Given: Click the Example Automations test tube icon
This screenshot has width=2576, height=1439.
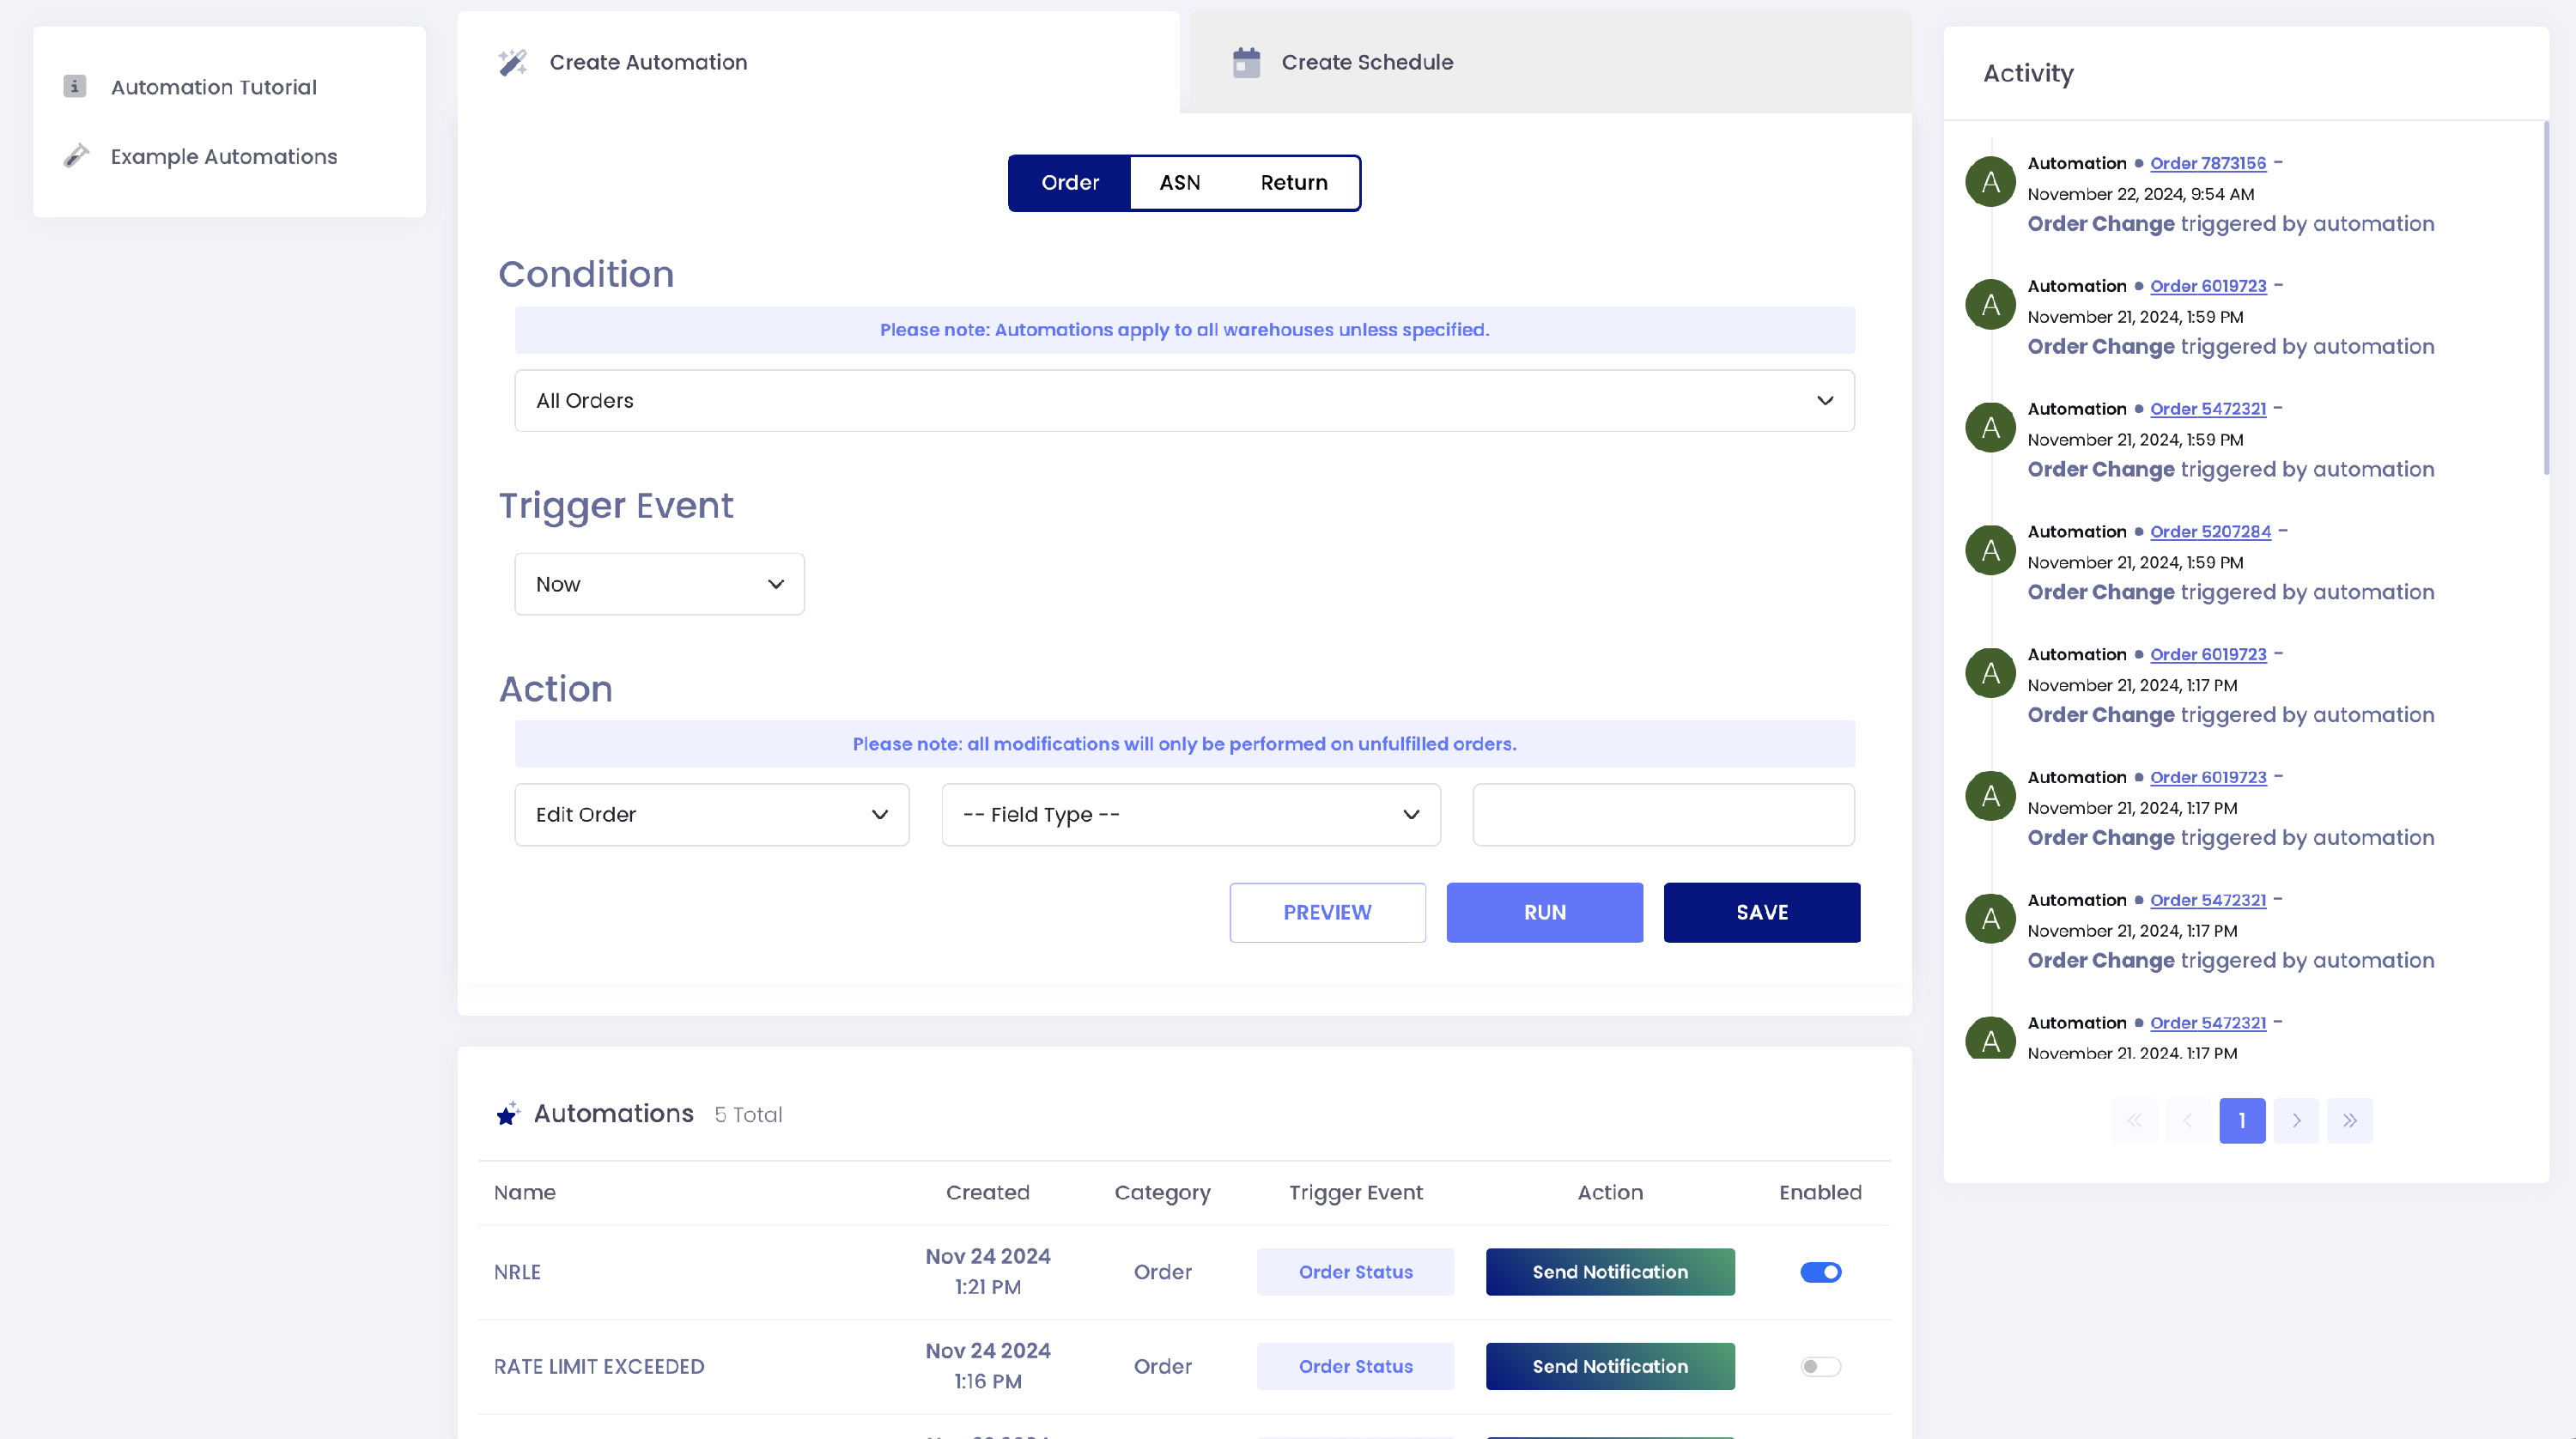Looking at the screenshot, I should click(x=76, y=157).
